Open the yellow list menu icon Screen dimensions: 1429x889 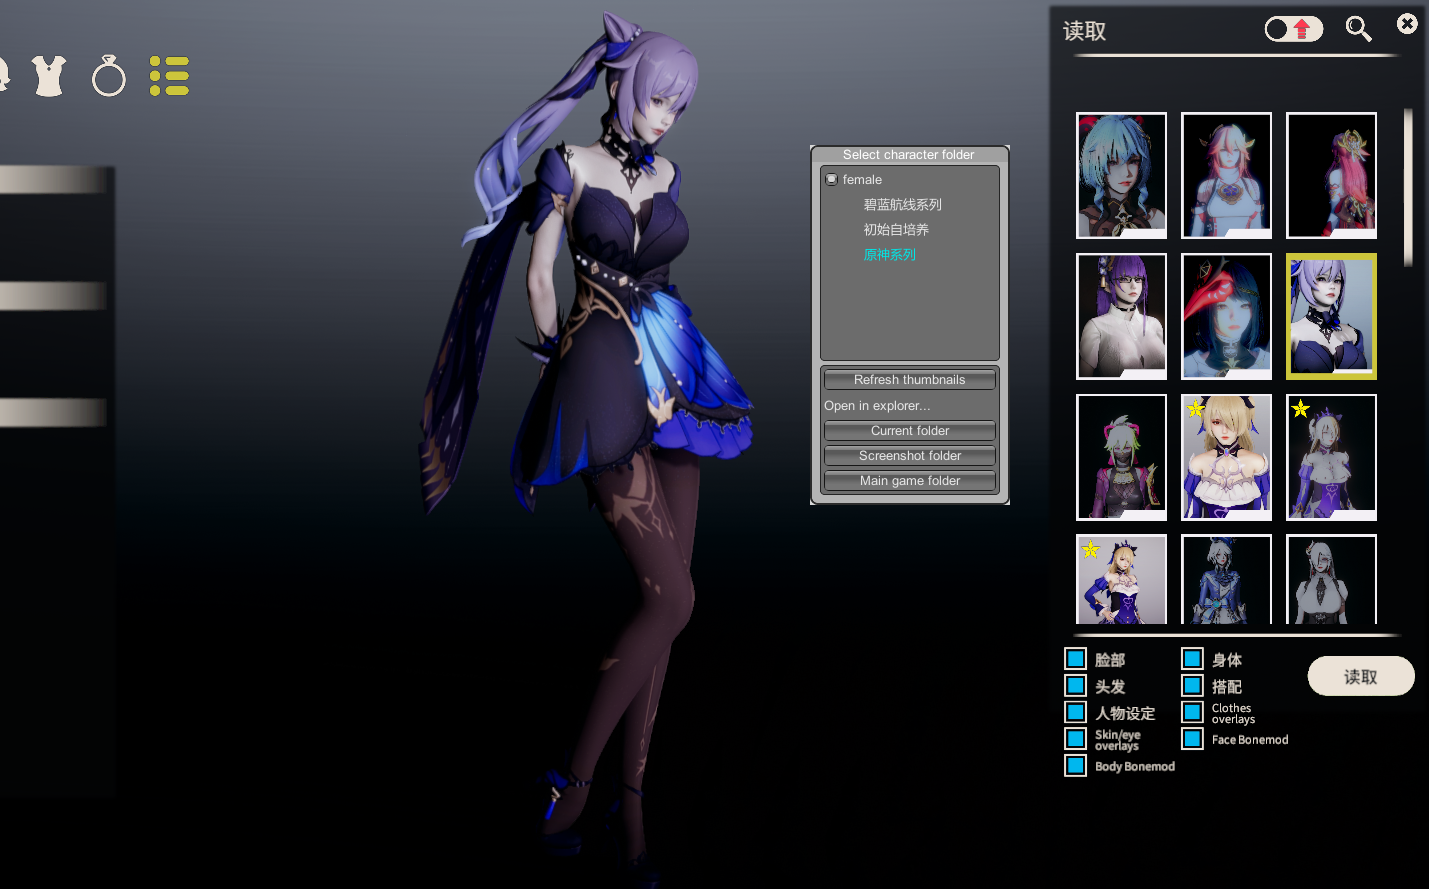tap(170, 76)
